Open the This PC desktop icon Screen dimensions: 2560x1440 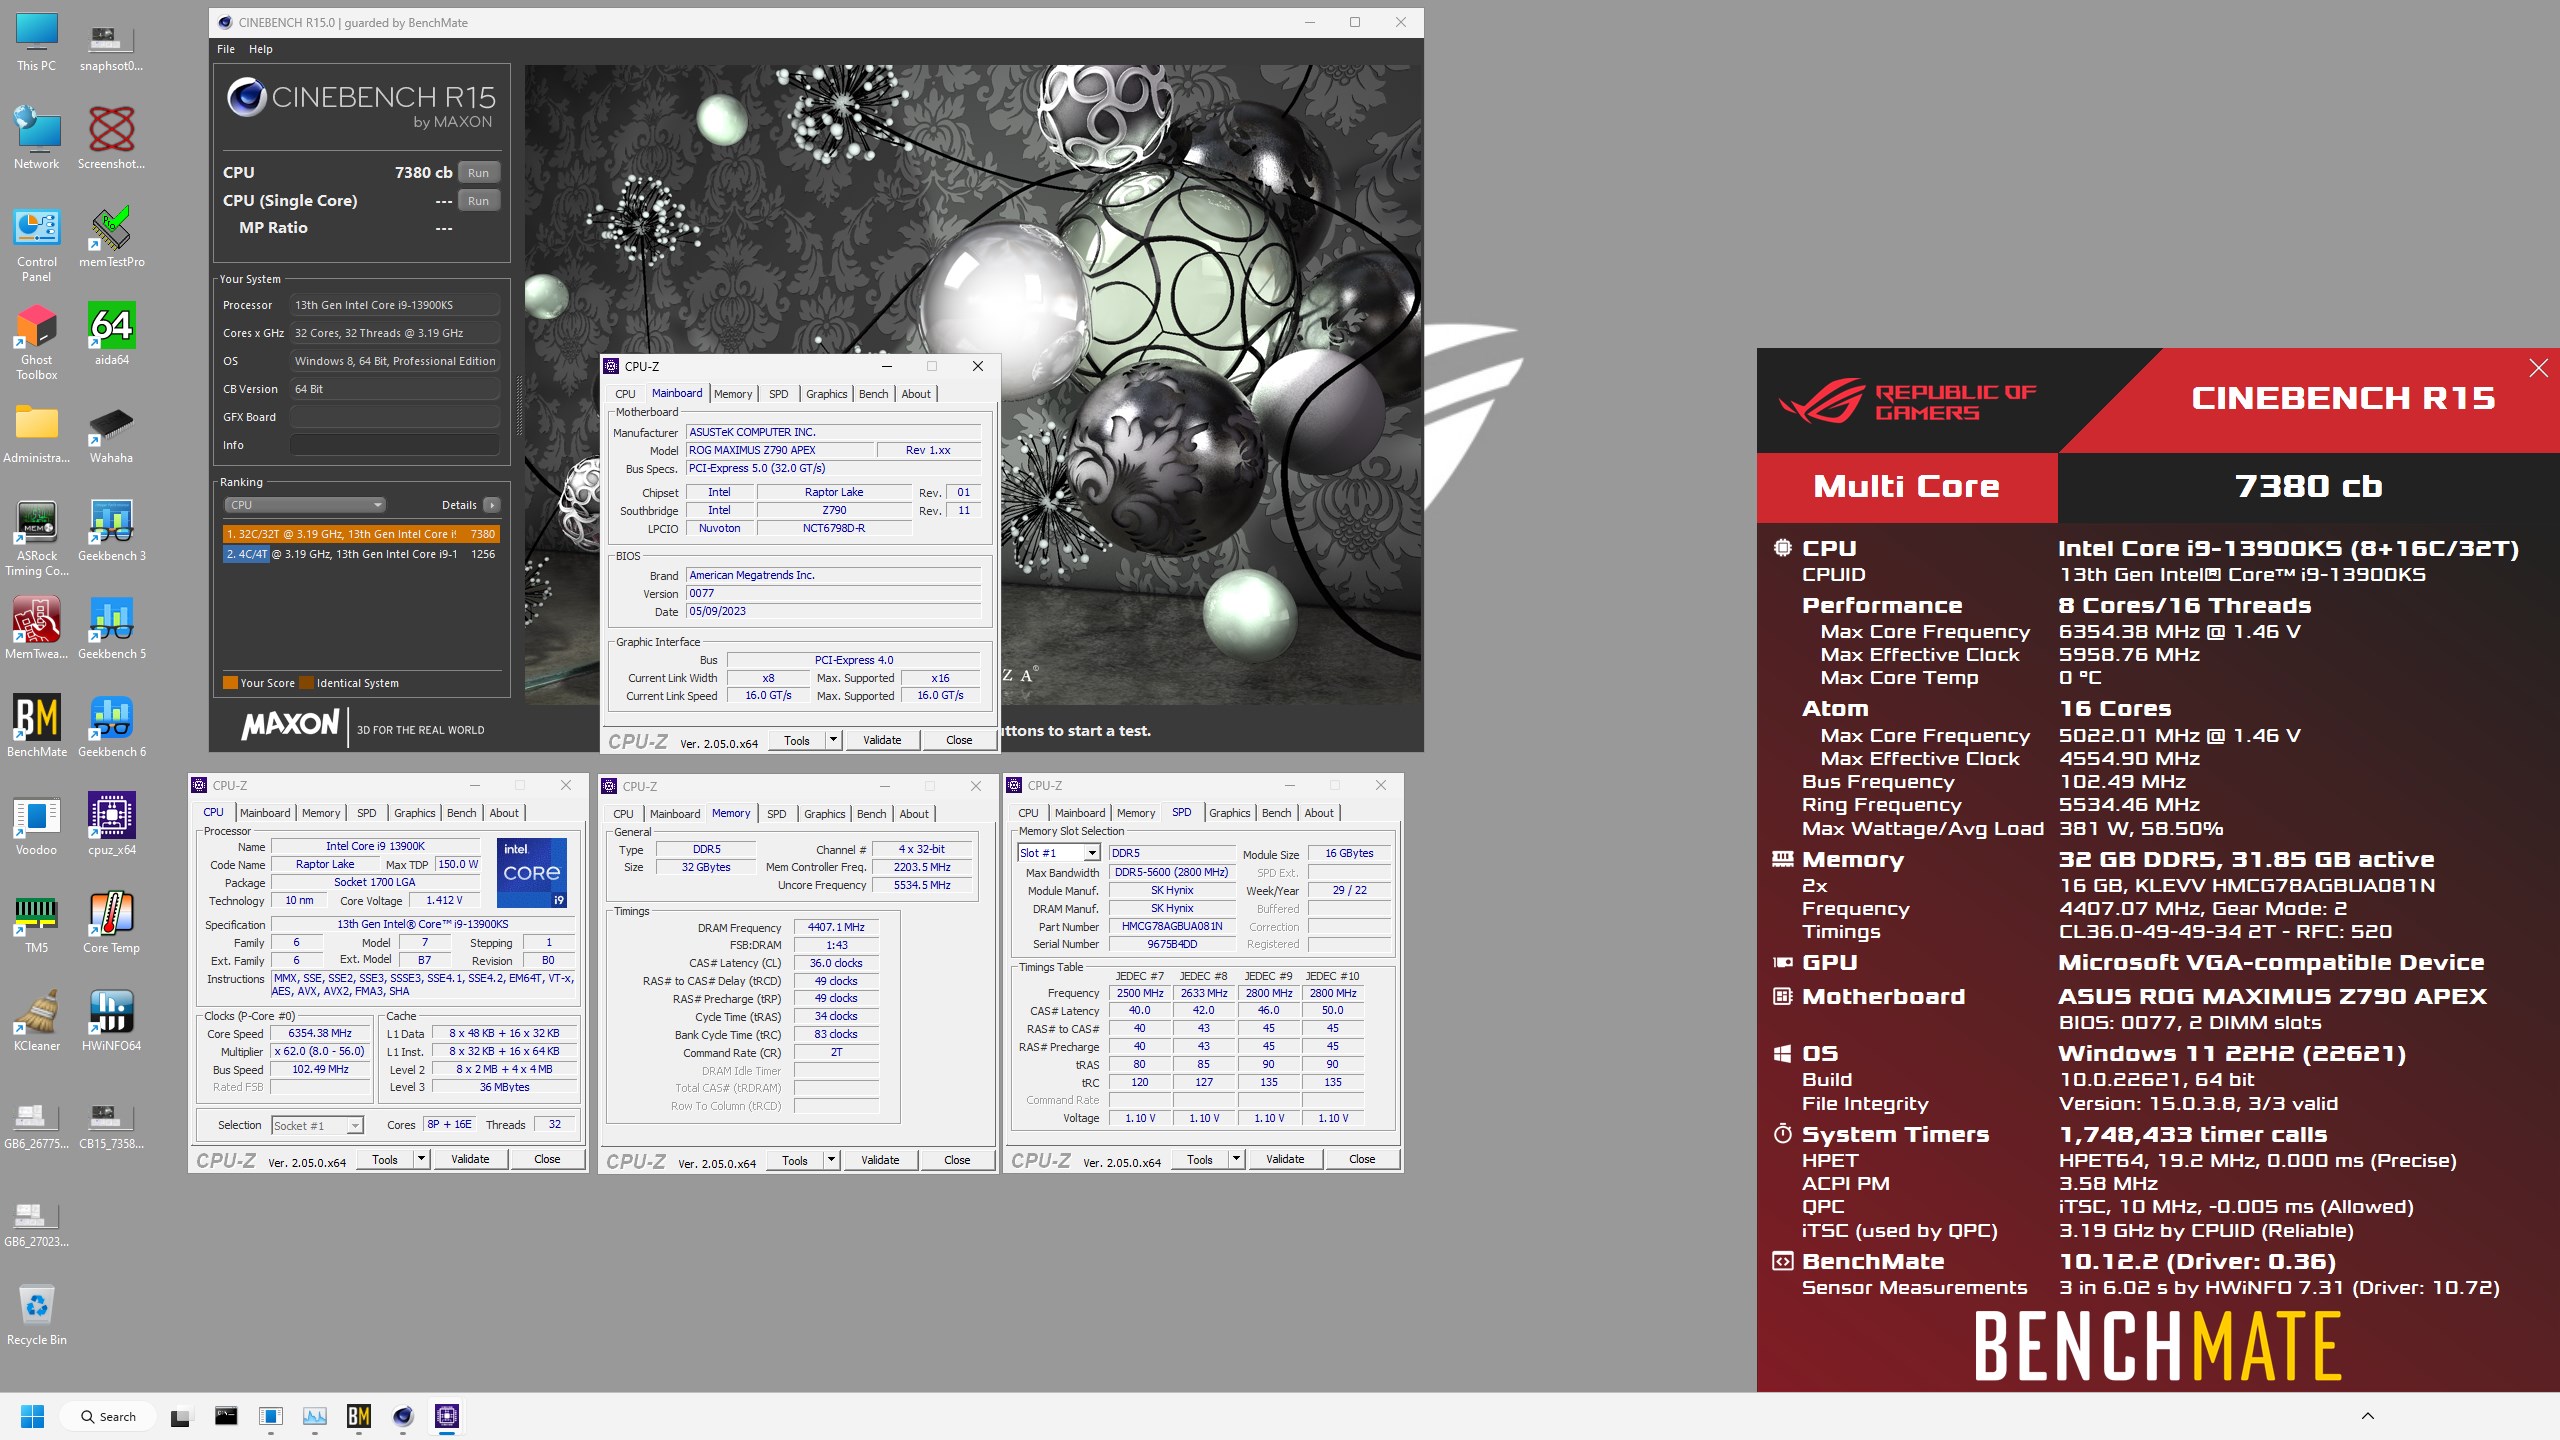point(36,42)
